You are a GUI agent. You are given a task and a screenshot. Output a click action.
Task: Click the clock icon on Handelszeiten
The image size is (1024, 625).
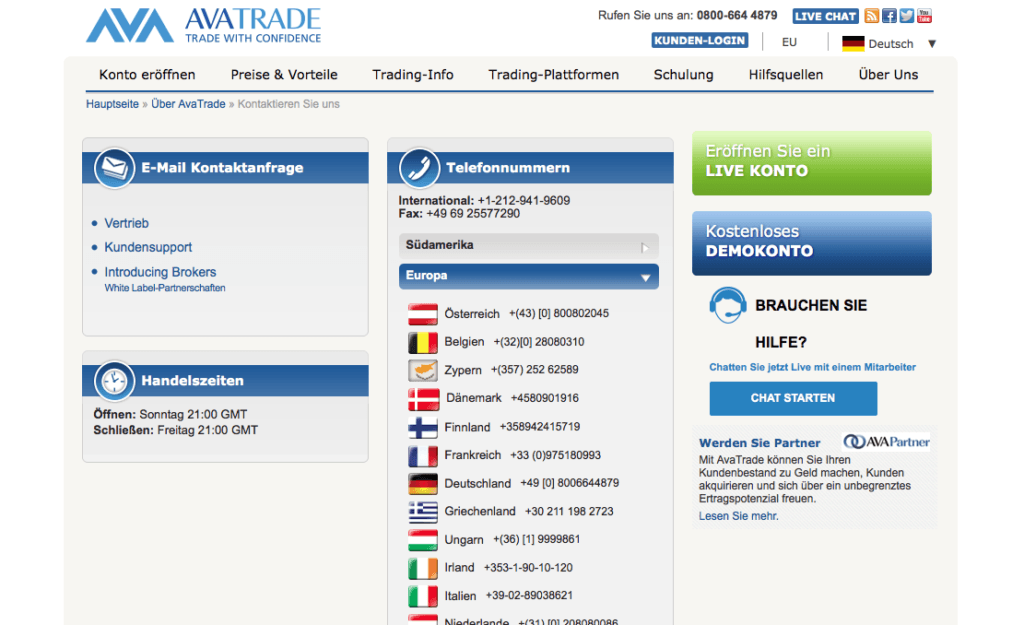114,381
